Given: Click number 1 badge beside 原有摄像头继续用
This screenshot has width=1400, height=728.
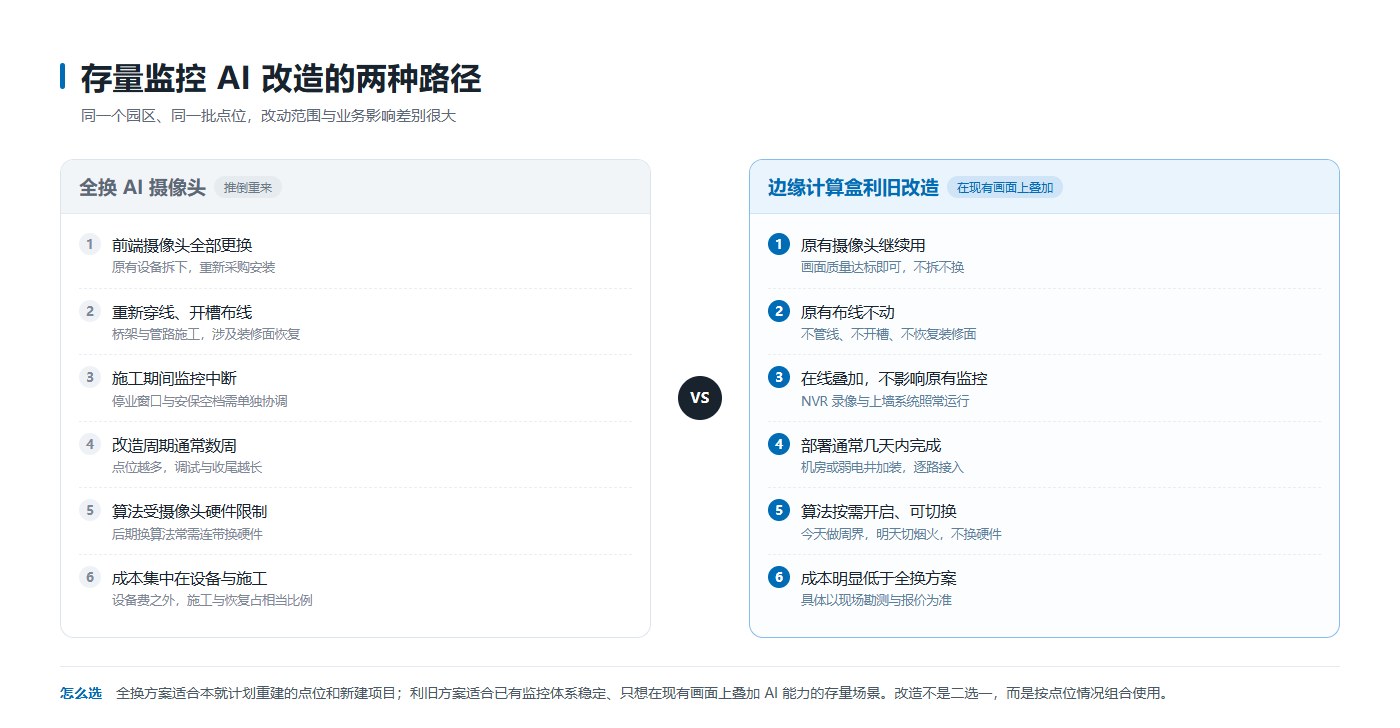Looking at the screenshot, I should coord(779,244).
